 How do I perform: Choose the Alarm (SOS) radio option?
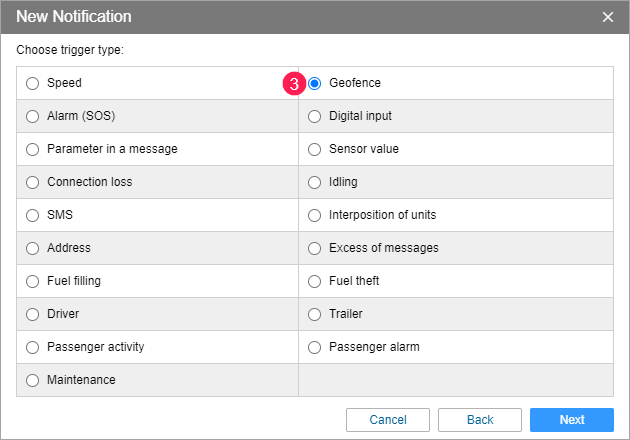point(33,116)
